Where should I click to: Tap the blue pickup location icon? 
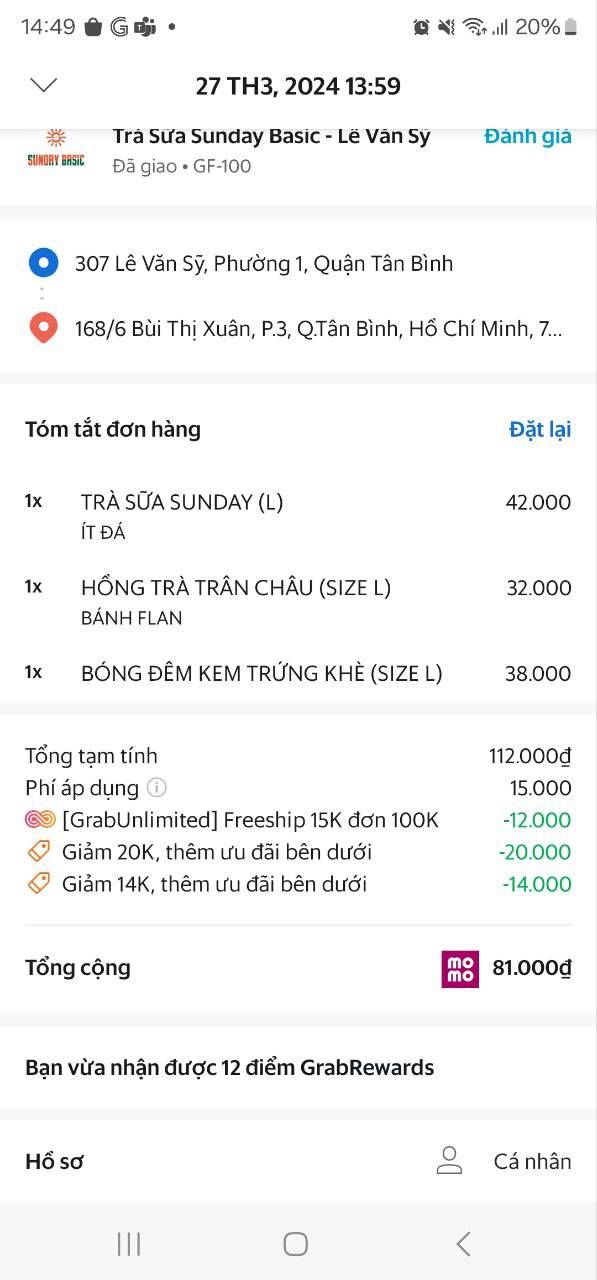coord(43,264)
